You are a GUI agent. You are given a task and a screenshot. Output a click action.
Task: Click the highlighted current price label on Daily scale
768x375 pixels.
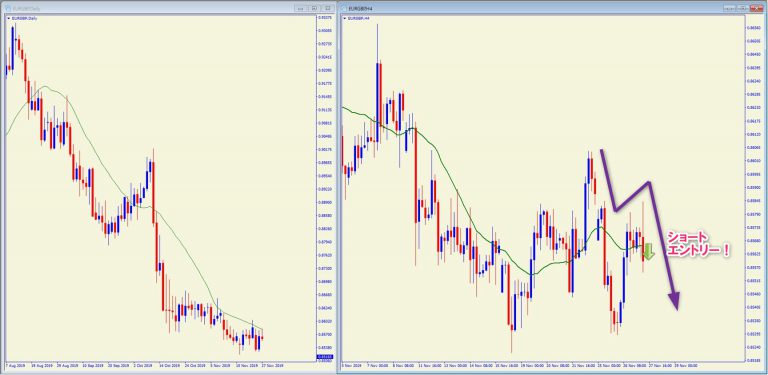326,356
